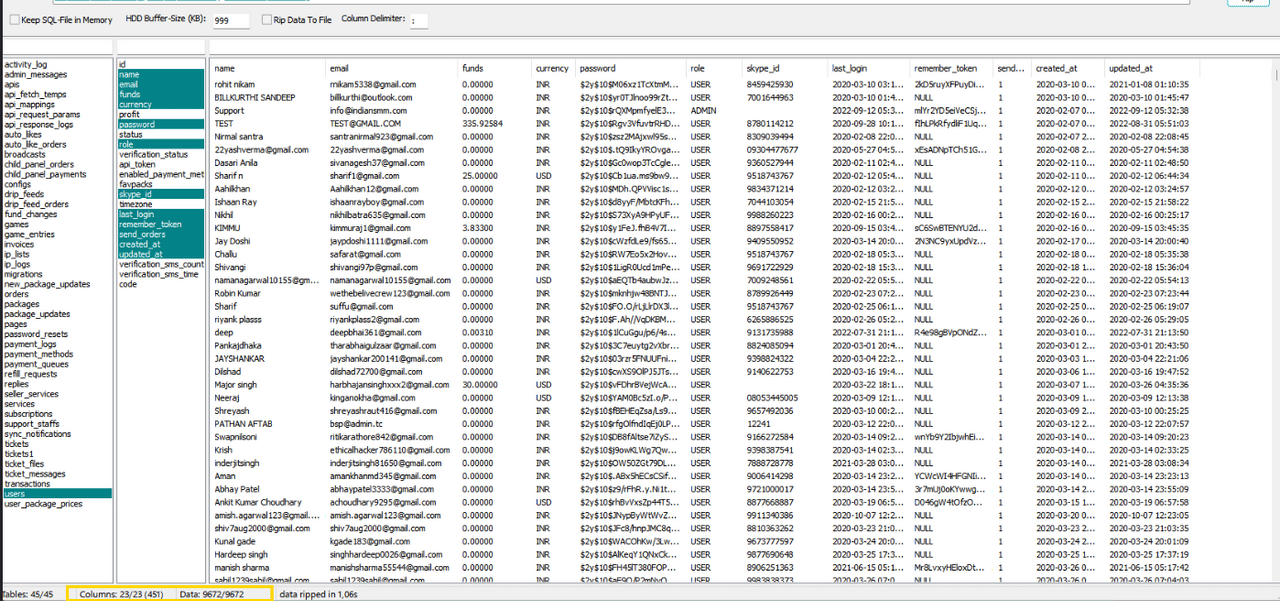Select the payment_methods table

tap(39, 354)
